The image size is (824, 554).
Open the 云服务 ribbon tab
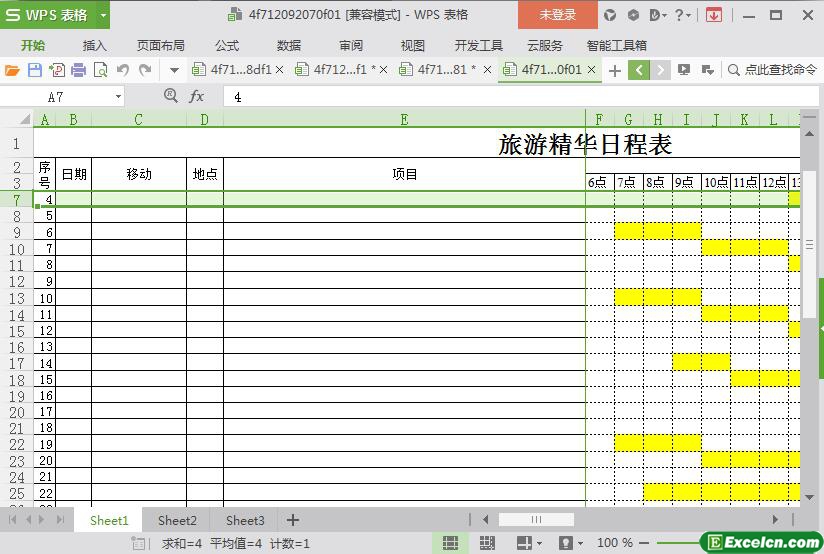pyautogui.click(x=545, y=46)
